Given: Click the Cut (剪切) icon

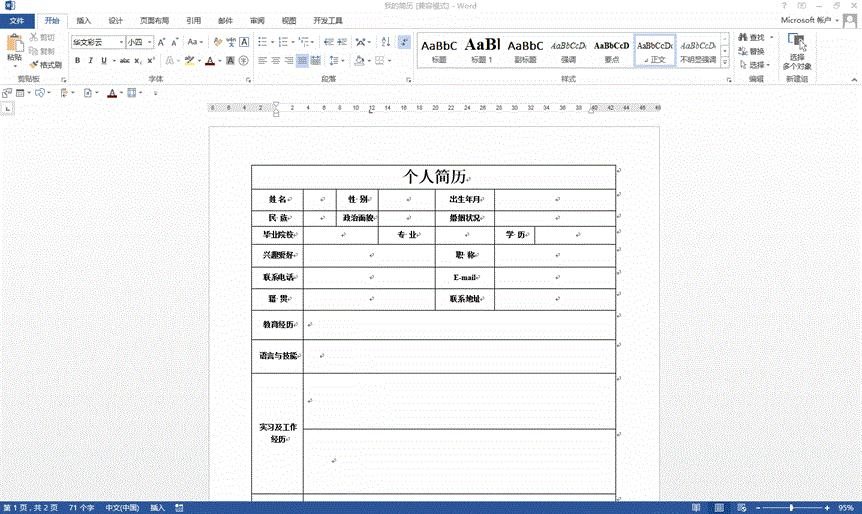Looking at the screenshot, I should 42,37.
